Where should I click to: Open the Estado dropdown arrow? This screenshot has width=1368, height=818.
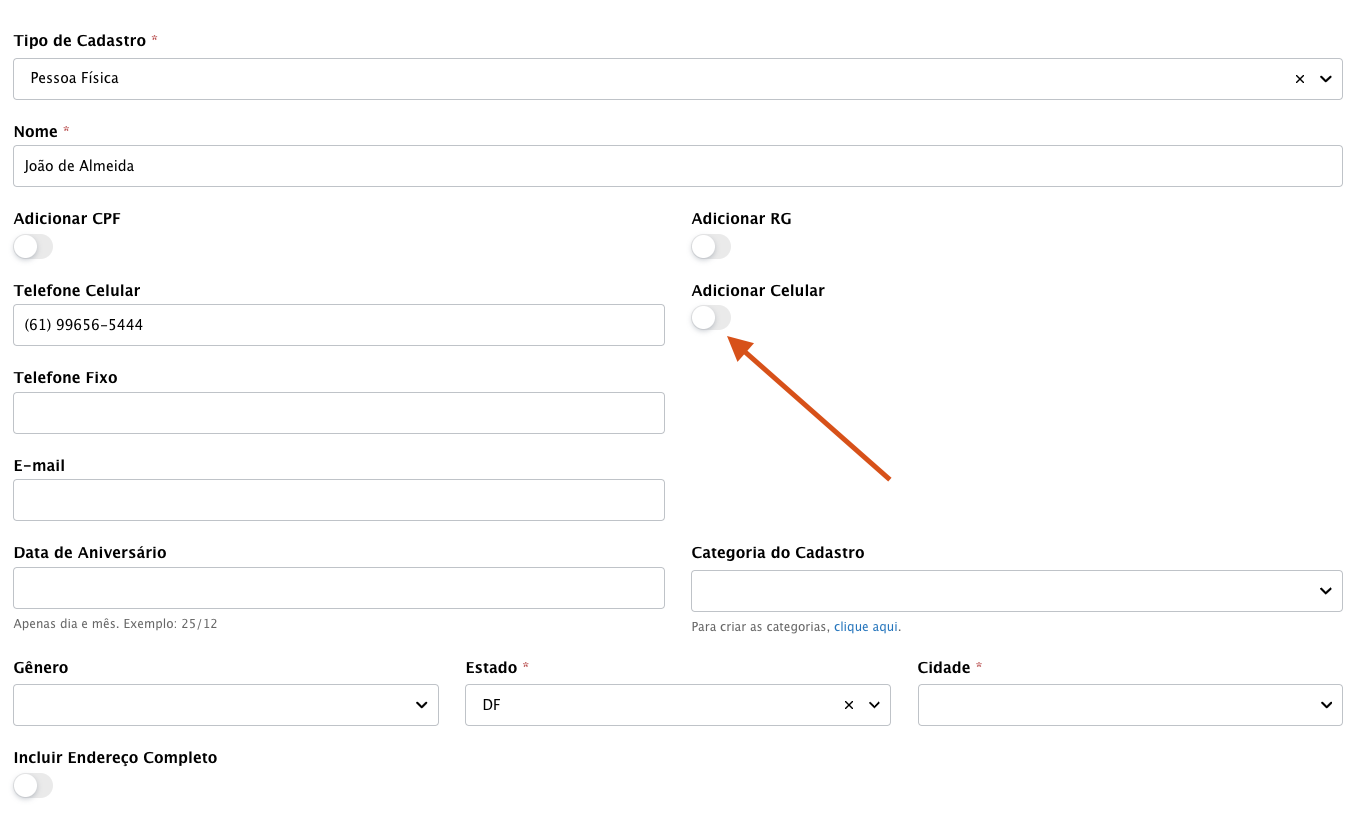pos(874,705)
